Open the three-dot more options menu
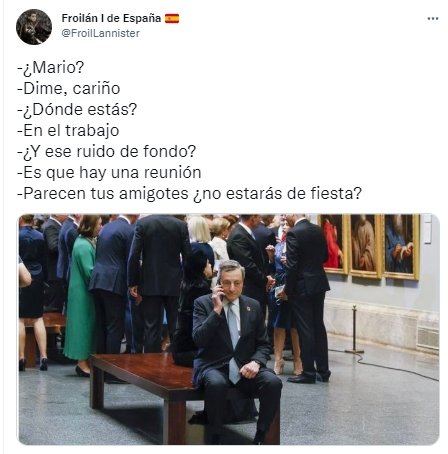This screenshot has height=454, width=448. [432, 19]
